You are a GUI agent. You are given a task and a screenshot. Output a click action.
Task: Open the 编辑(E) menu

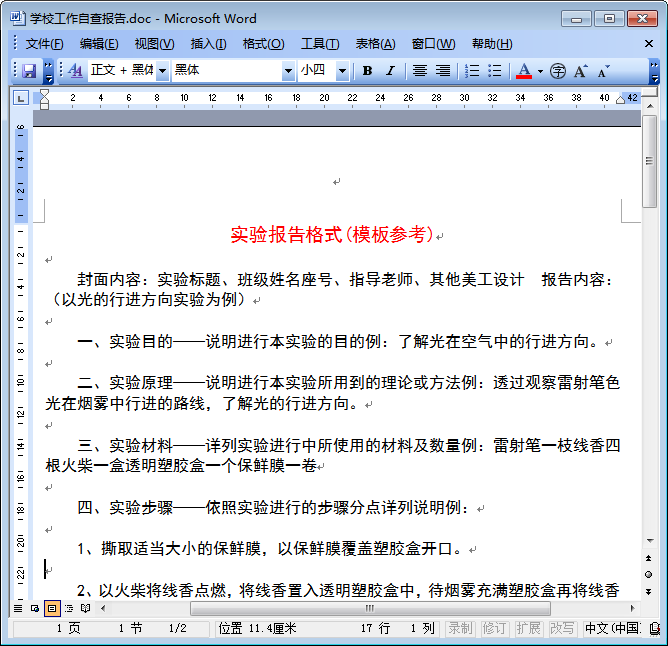click(x=99, y=44)
